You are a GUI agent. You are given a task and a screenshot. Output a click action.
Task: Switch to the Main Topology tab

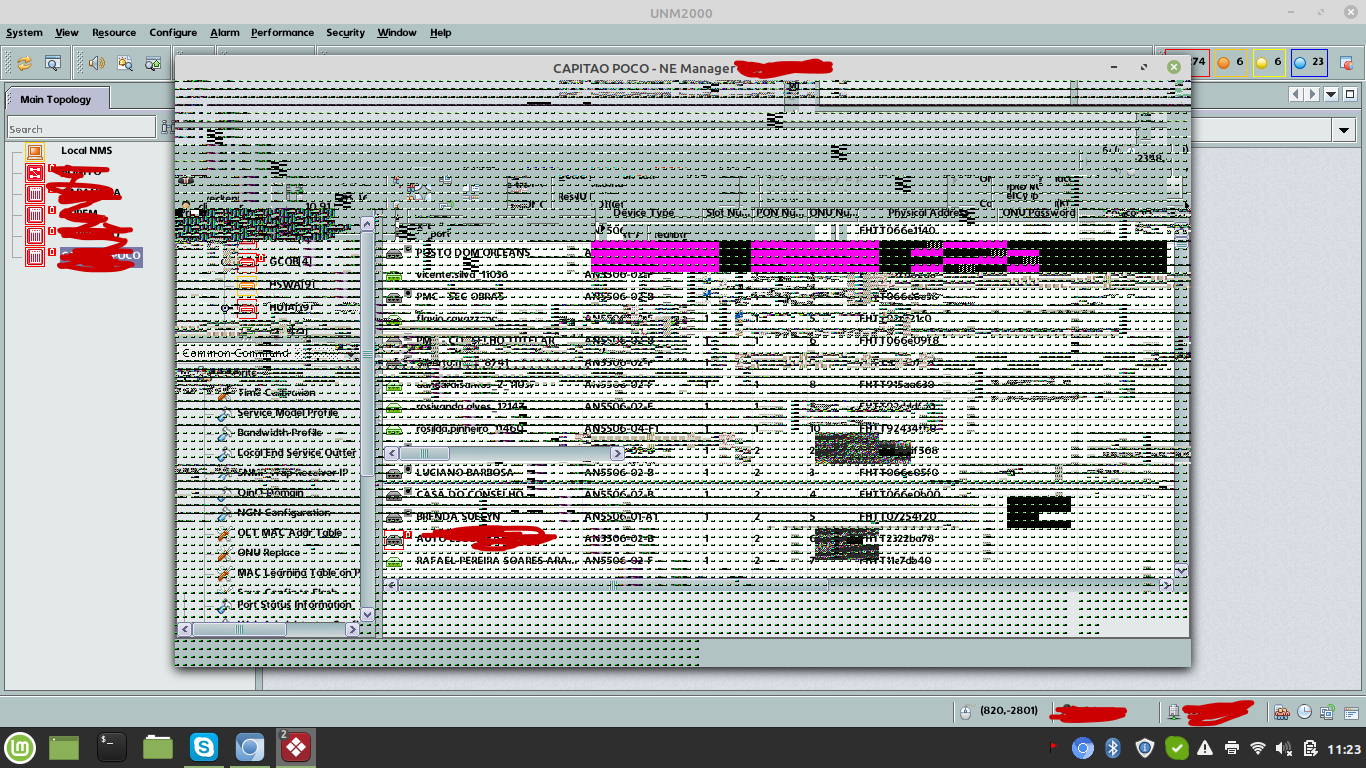56,99
